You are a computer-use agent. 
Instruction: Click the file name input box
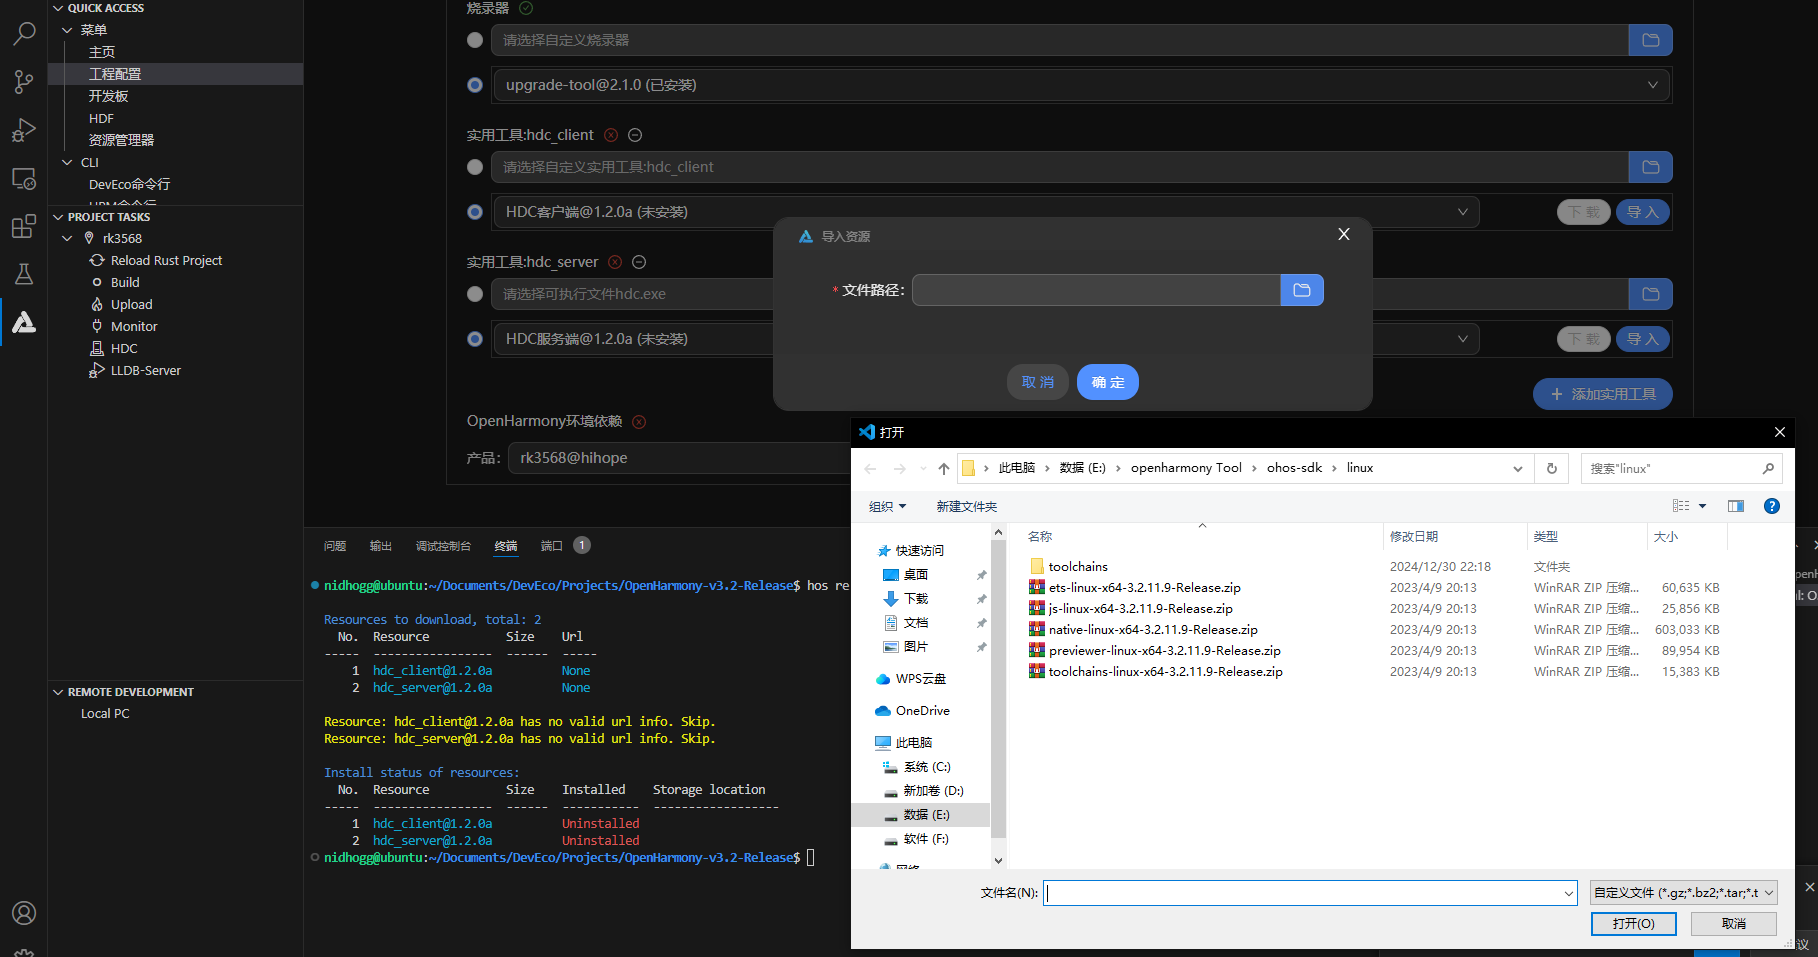click(1310, 893)
